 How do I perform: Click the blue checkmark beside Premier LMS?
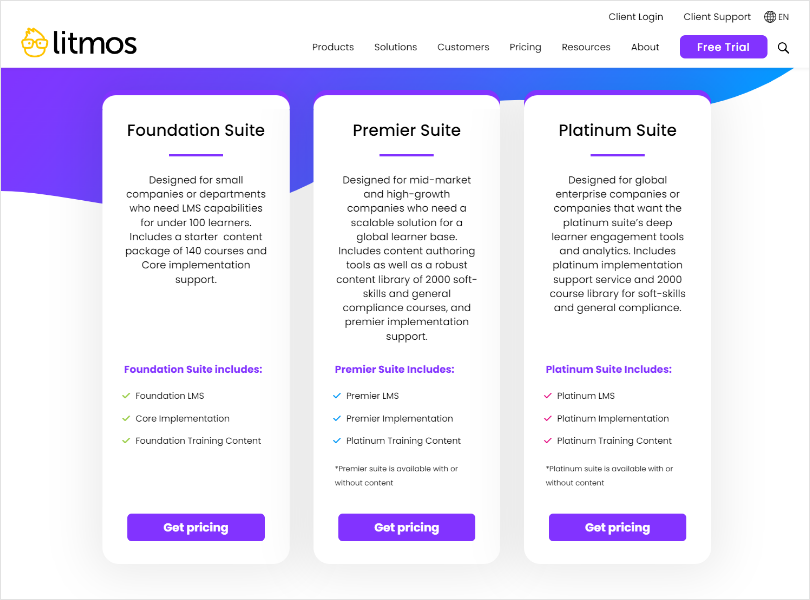pyautogui.click(x=337, y=396)
